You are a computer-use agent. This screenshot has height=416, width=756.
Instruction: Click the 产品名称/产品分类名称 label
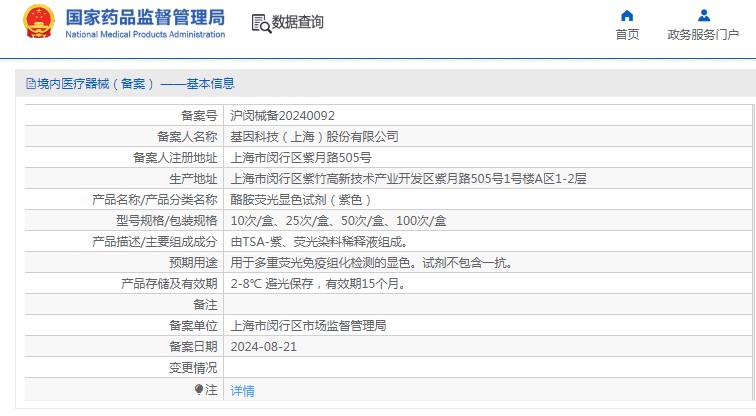(155, 200)
